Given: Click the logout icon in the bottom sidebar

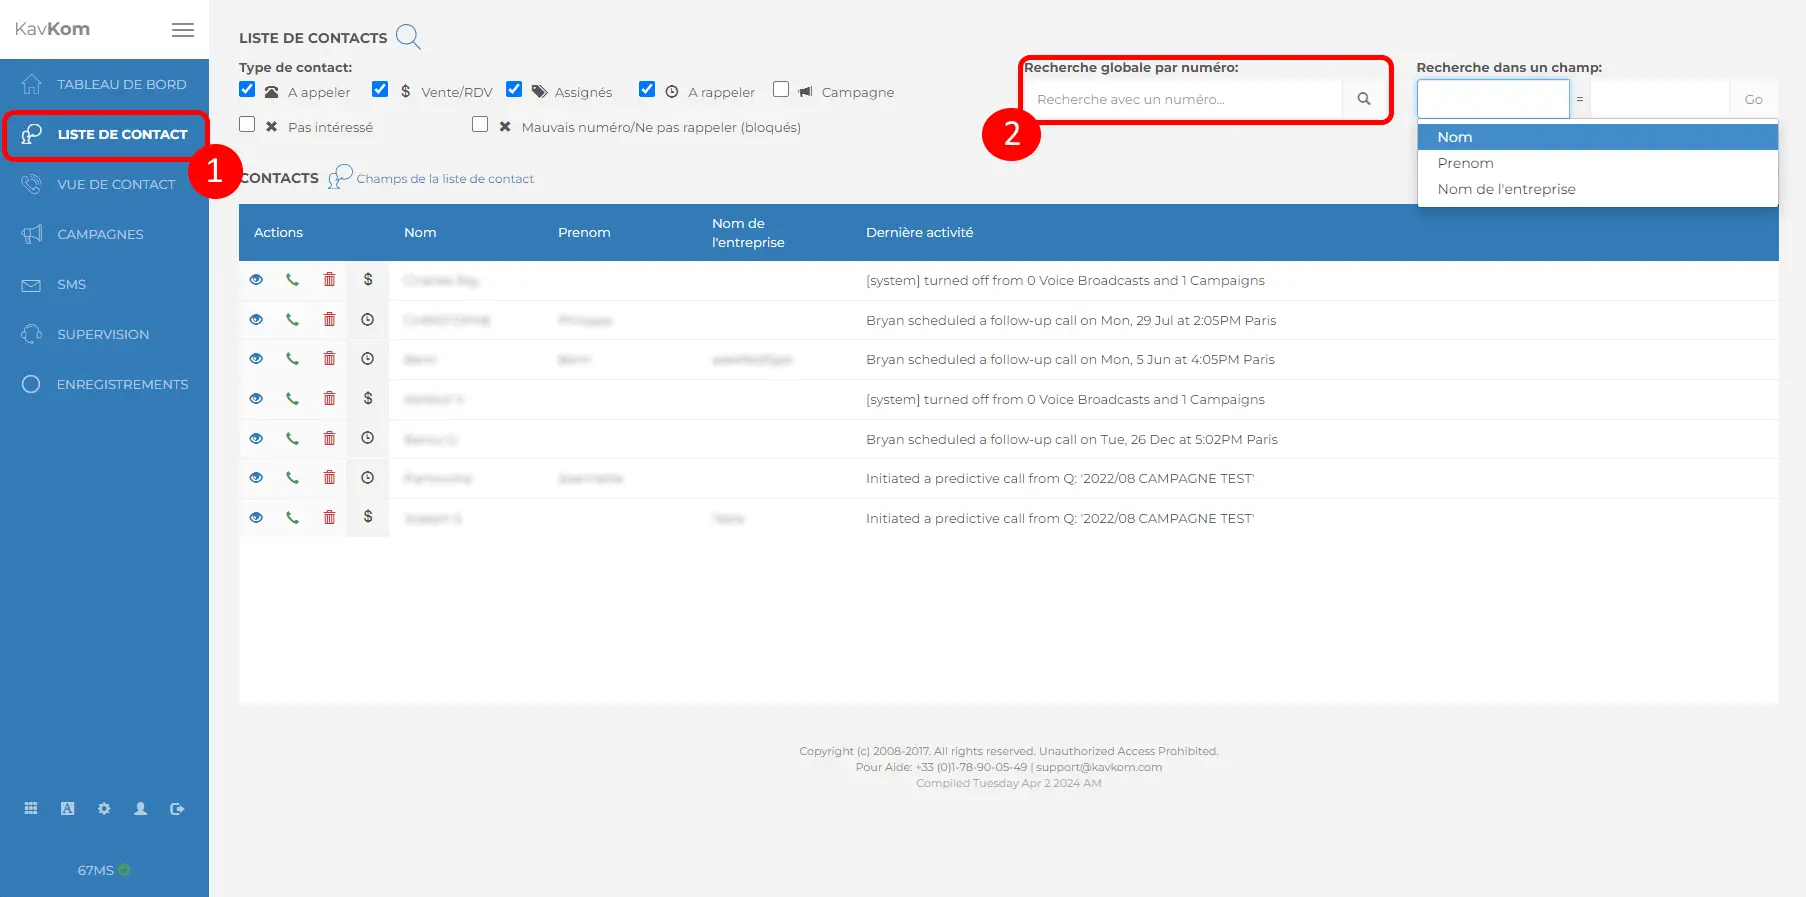Looking at the screenshot, I should 177,809.
